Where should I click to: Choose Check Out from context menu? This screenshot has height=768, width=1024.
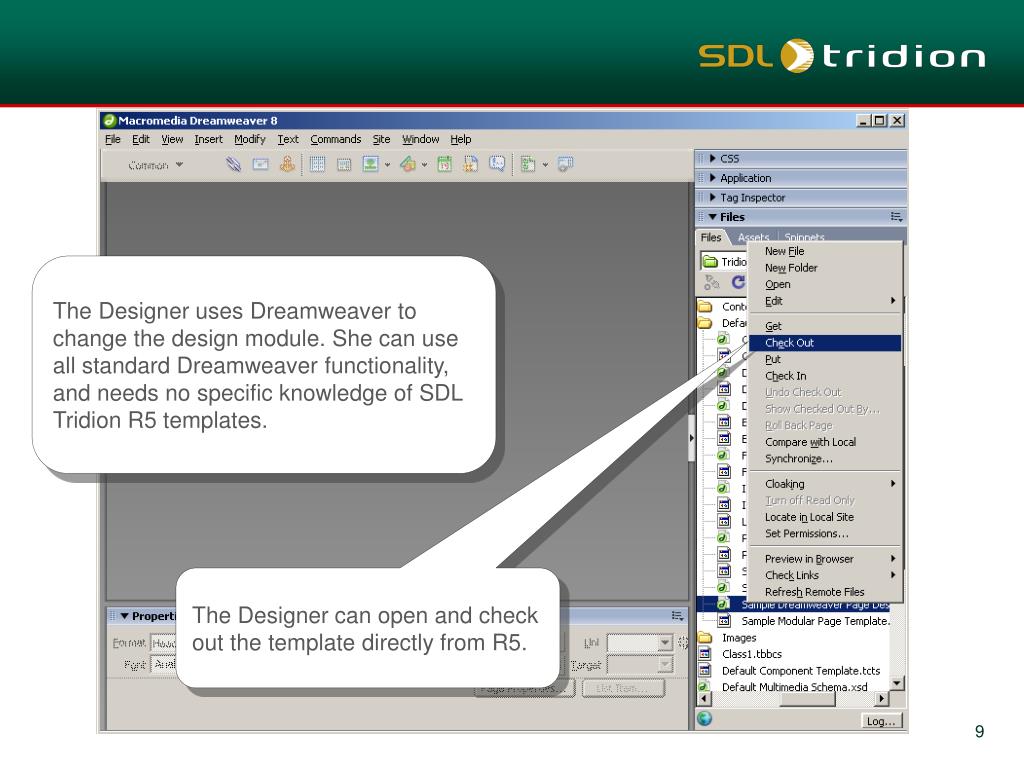tap(825, 343)
